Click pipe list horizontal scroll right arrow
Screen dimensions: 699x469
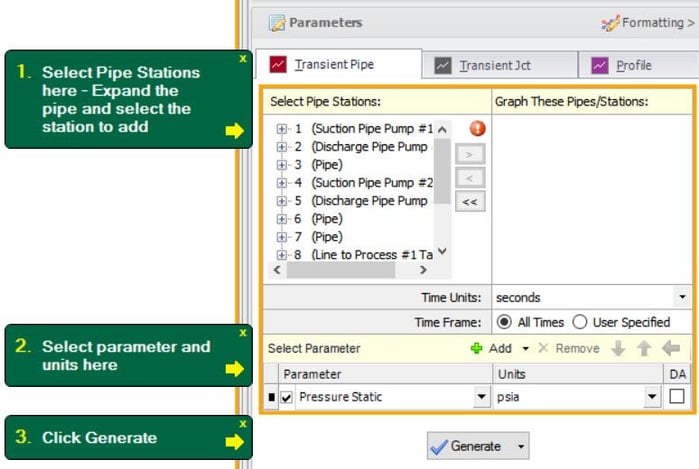(x=423, y=270)
